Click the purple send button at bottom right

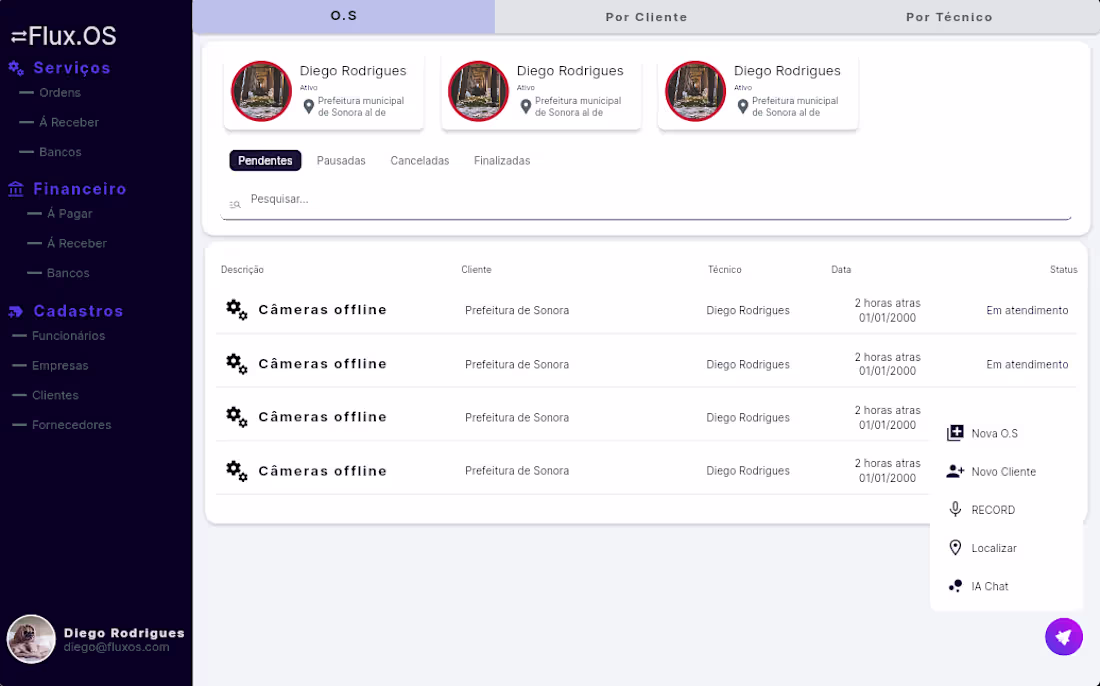1064,637
